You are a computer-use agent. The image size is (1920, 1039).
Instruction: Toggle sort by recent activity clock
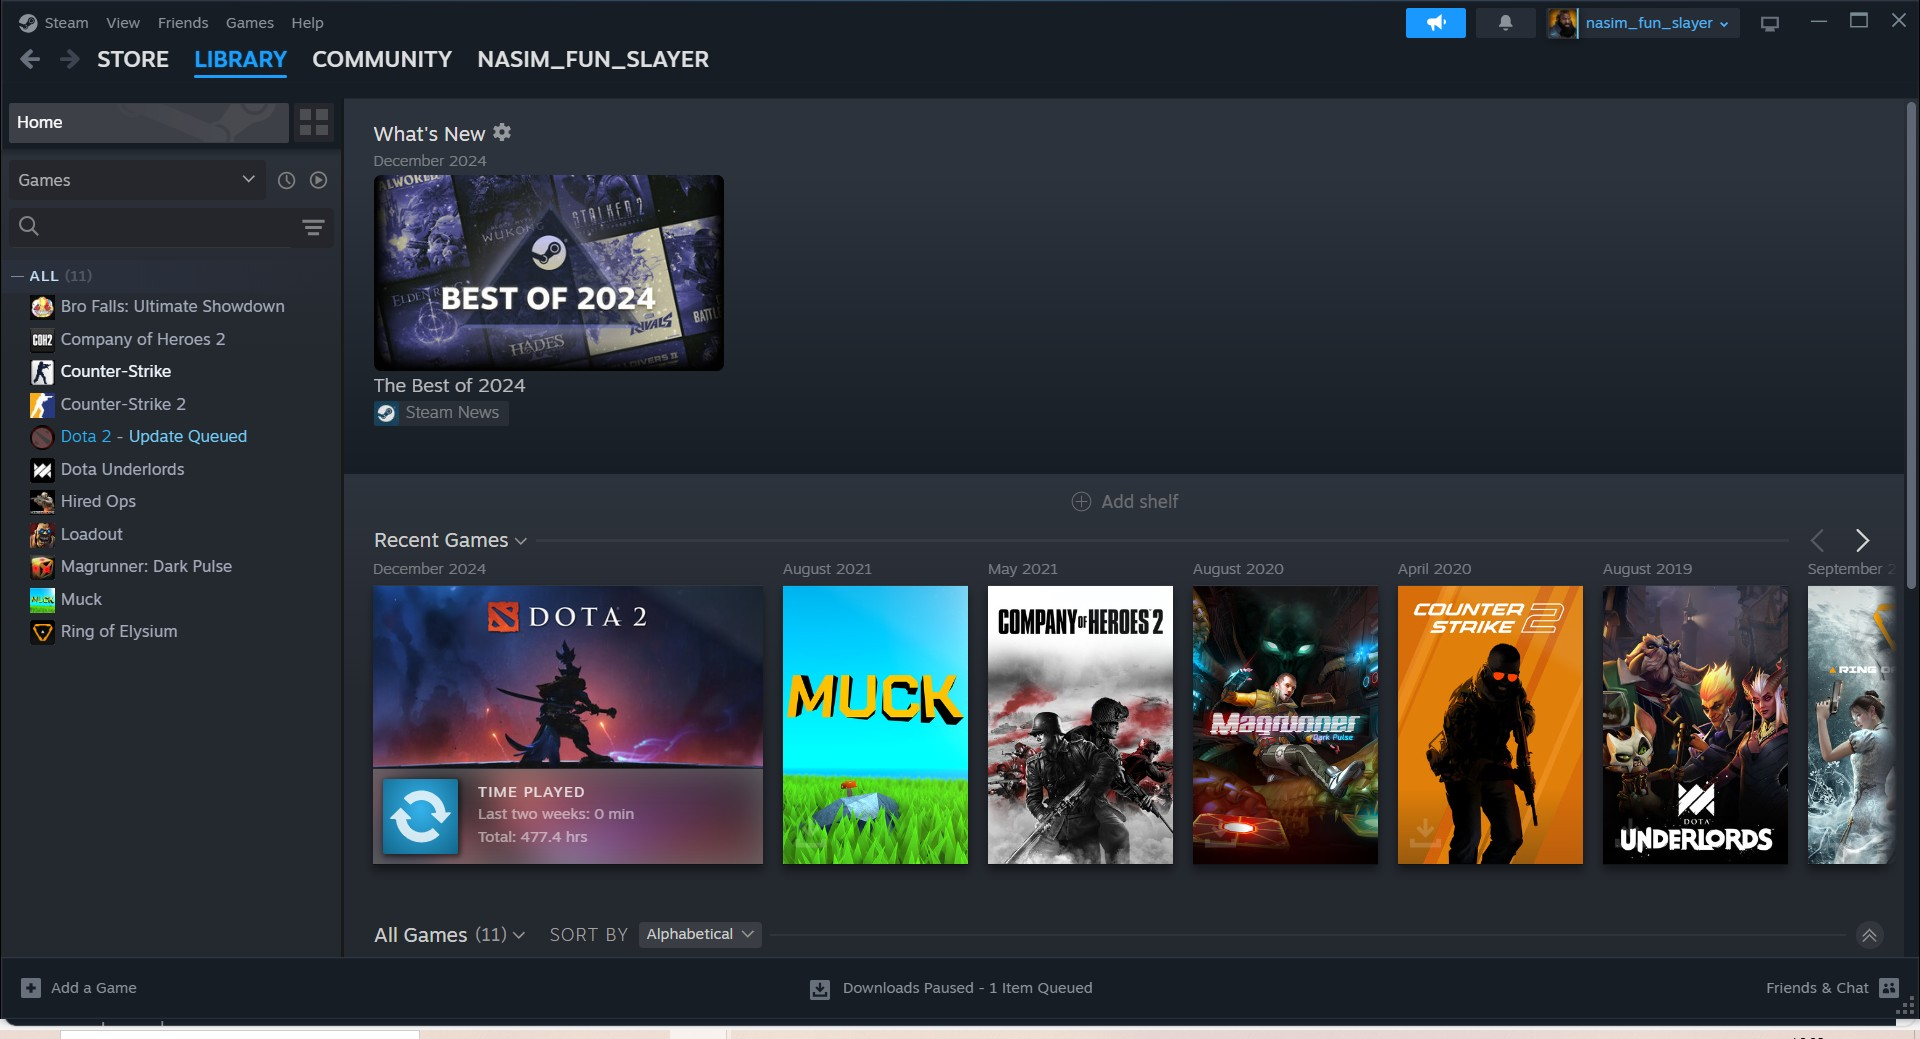point(286,180)
